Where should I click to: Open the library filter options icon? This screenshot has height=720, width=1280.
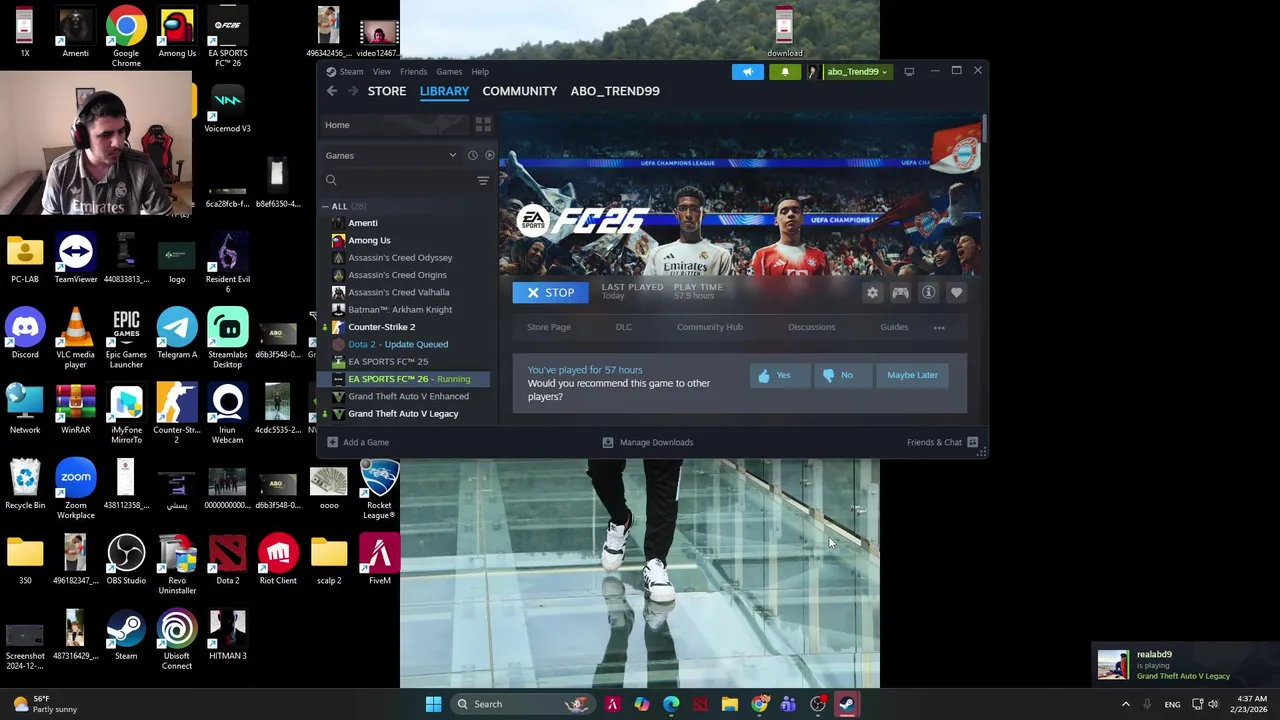483,180
